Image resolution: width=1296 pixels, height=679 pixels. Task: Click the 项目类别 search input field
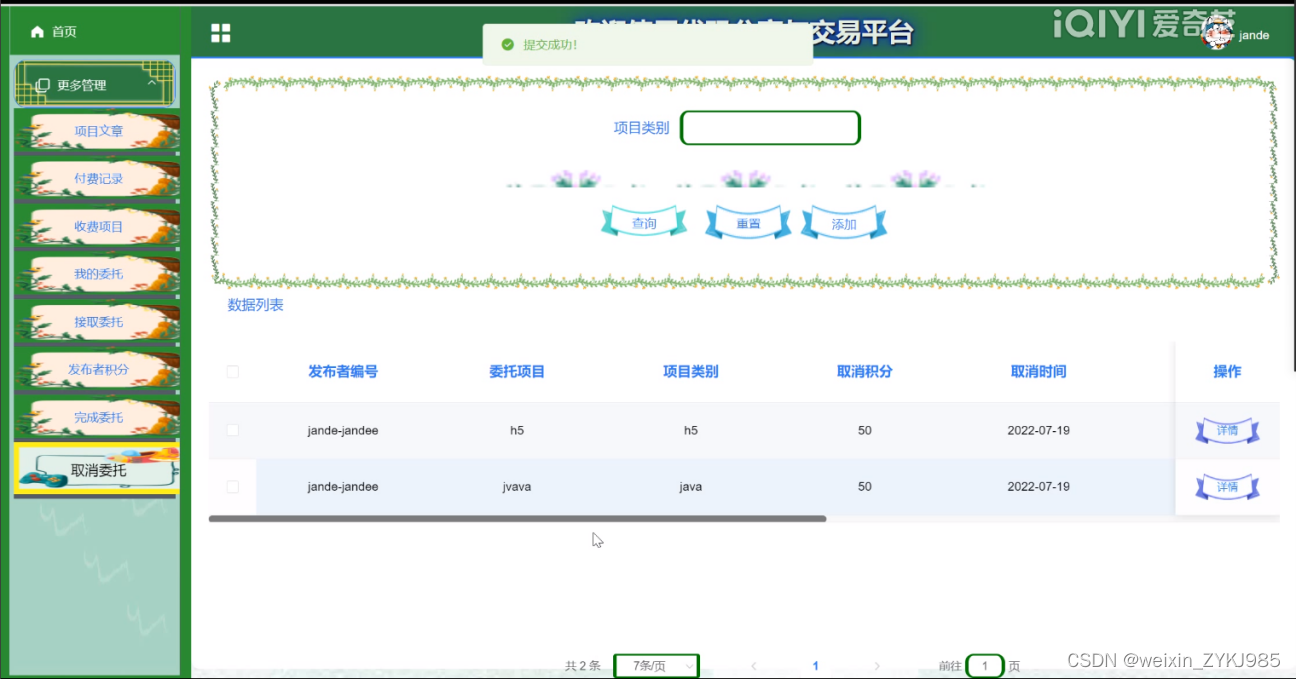click(770, 128)
